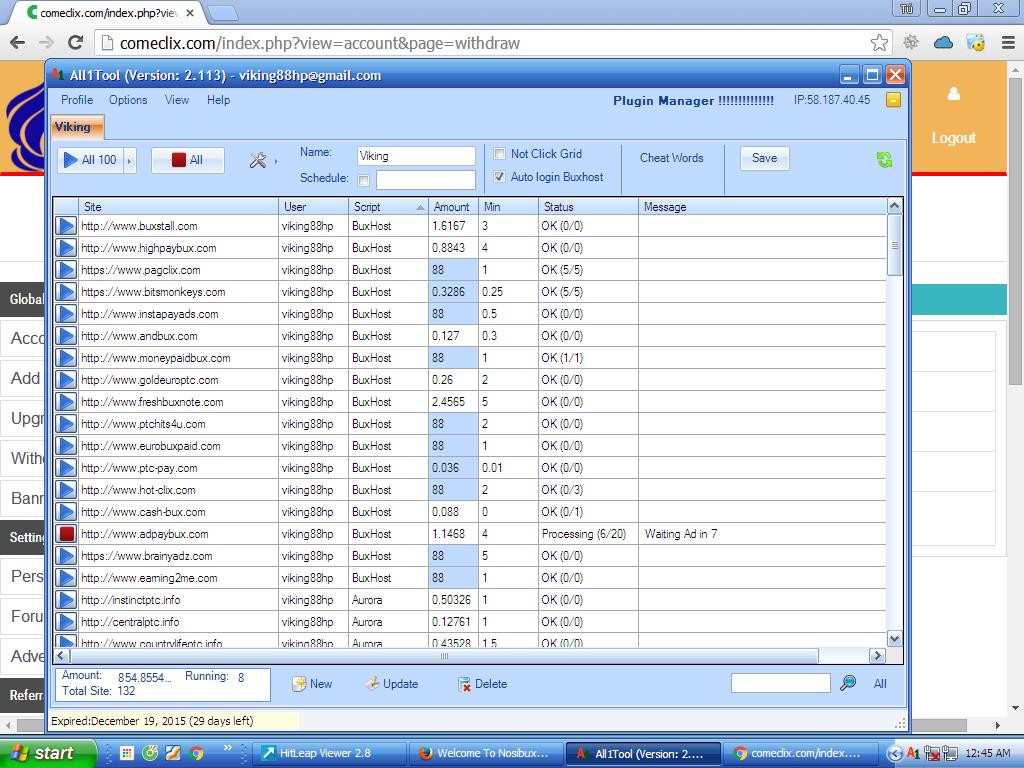
Task: Open the Profile menu
Action: coord(77,100)
